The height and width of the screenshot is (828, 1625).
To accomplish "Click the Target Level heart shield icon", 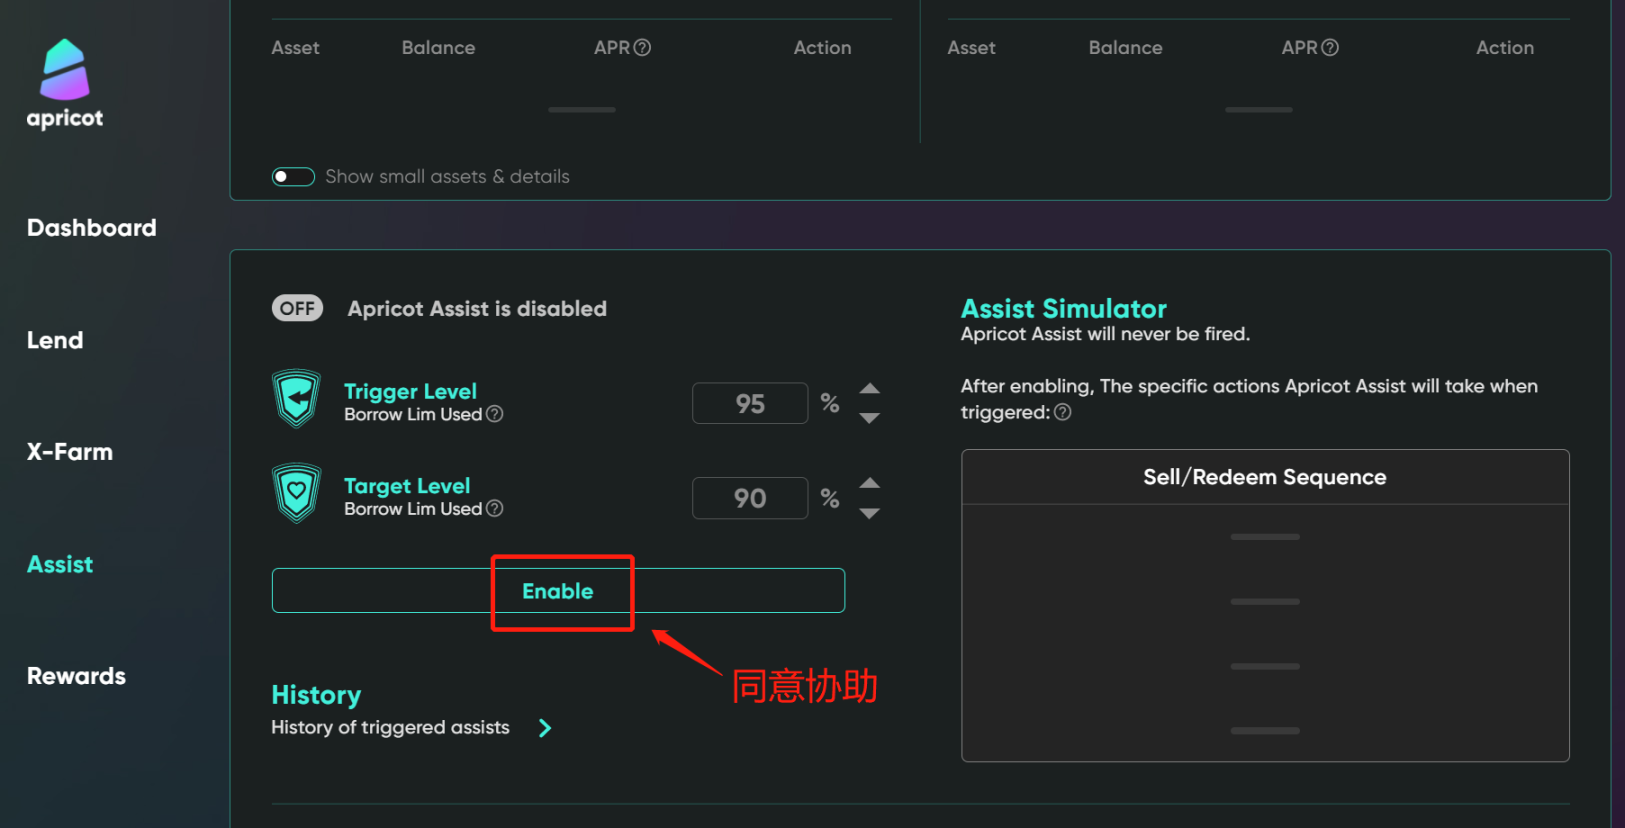I will tap(297, 493).
